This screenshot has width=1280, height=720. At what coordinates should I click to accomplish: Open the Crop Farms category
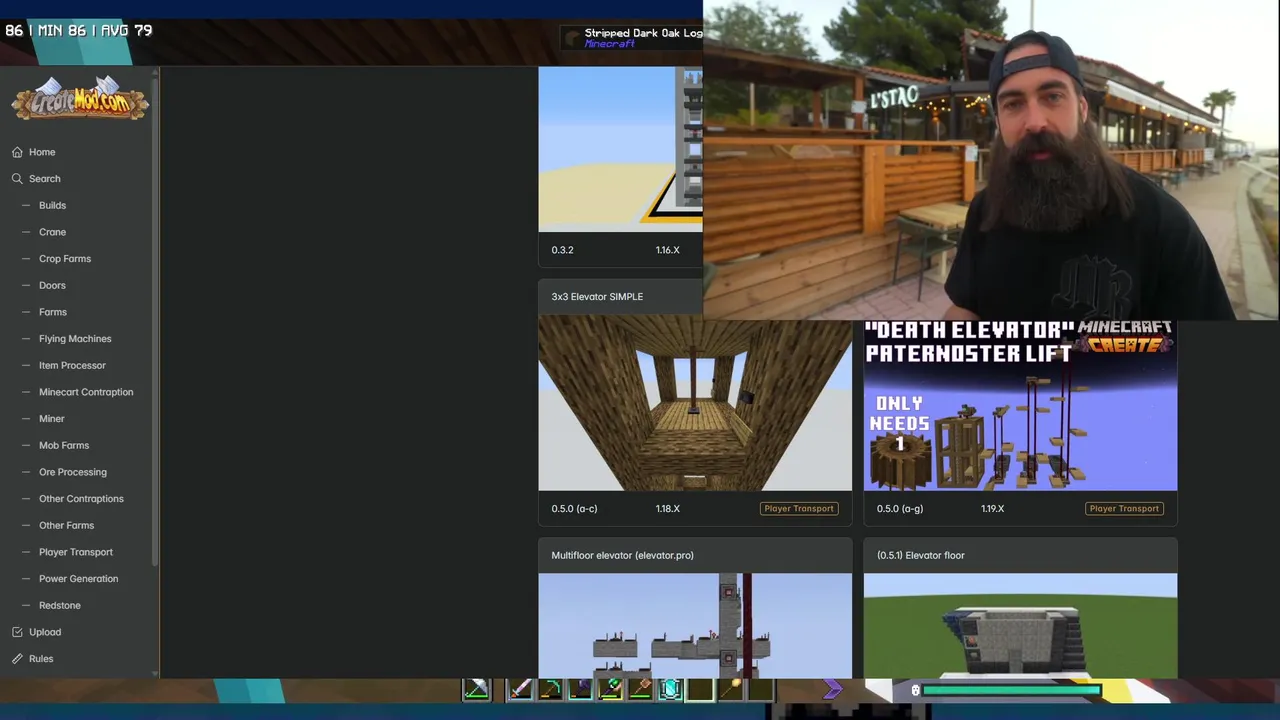[x=65, y=259]
